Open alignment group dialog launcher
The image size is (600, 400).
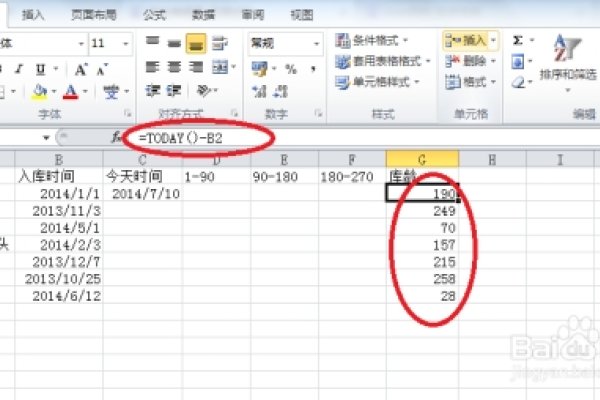[x=234, y=113]
